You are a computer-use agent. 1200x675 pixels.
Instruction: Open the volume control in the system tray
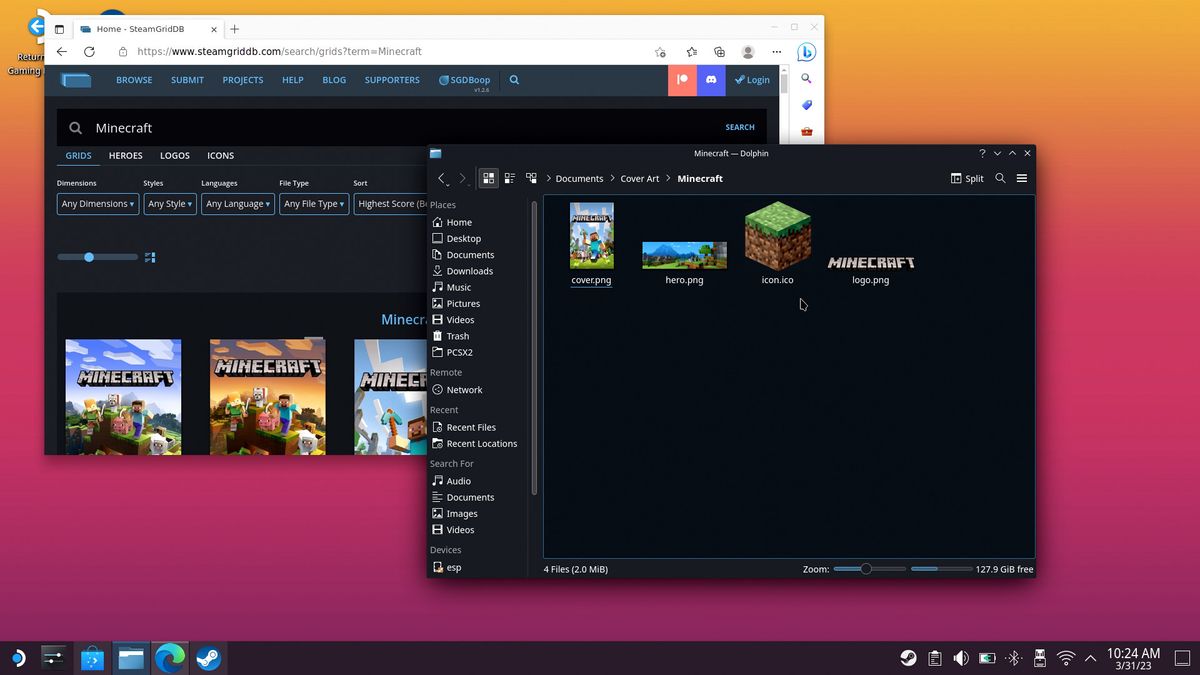[960, 658]
